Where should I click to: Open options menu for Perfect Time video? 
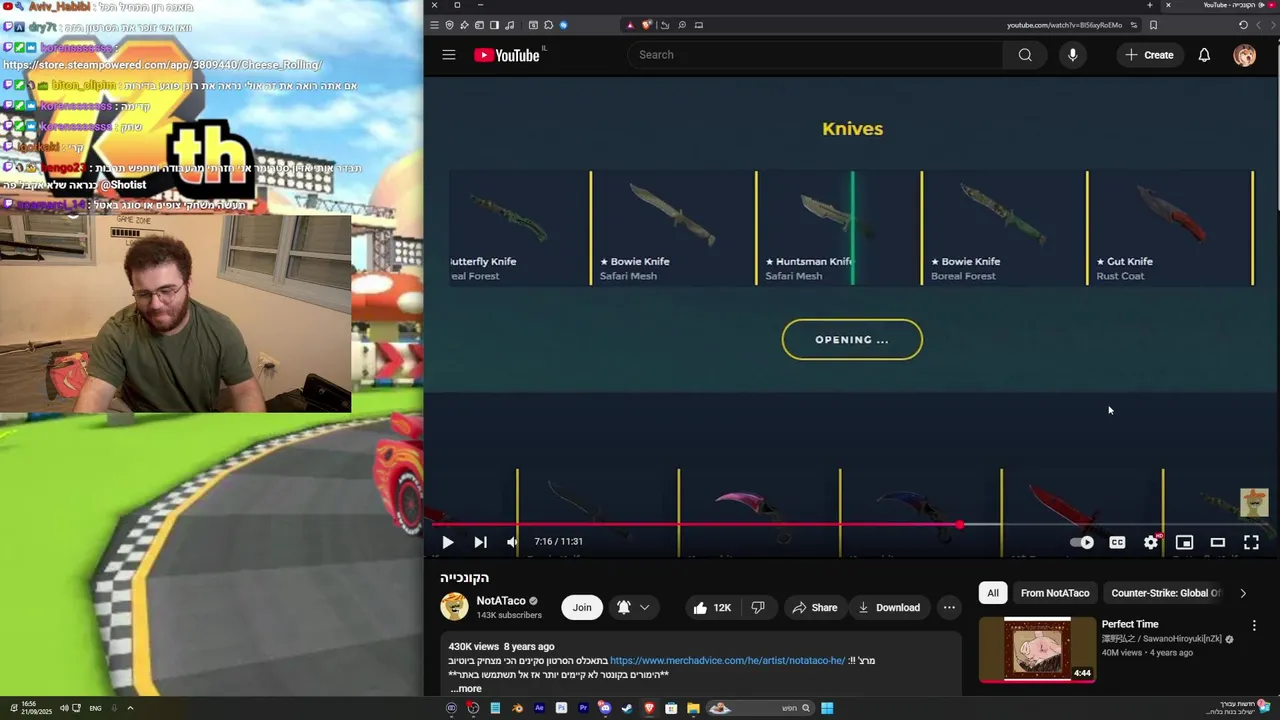click(1254, 626)
